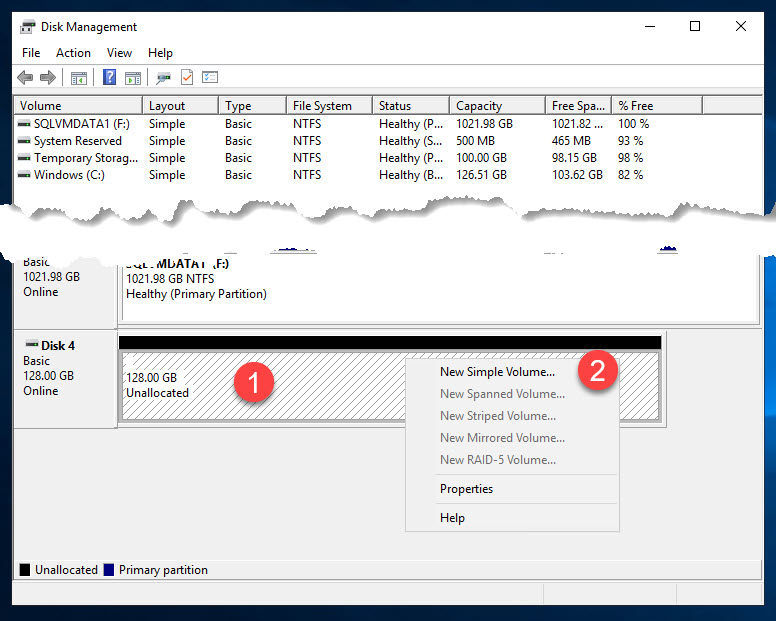Sort by the Volume column header

tap(78, 106)
